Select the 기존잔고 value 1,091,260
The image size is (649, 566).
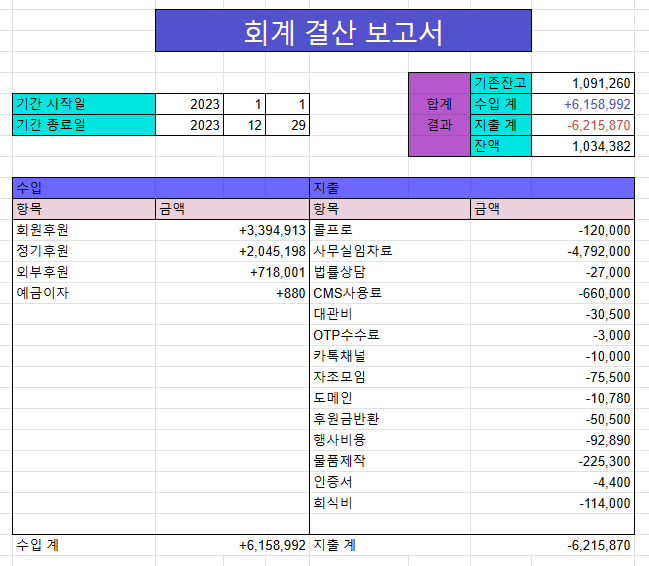[583, 83]
